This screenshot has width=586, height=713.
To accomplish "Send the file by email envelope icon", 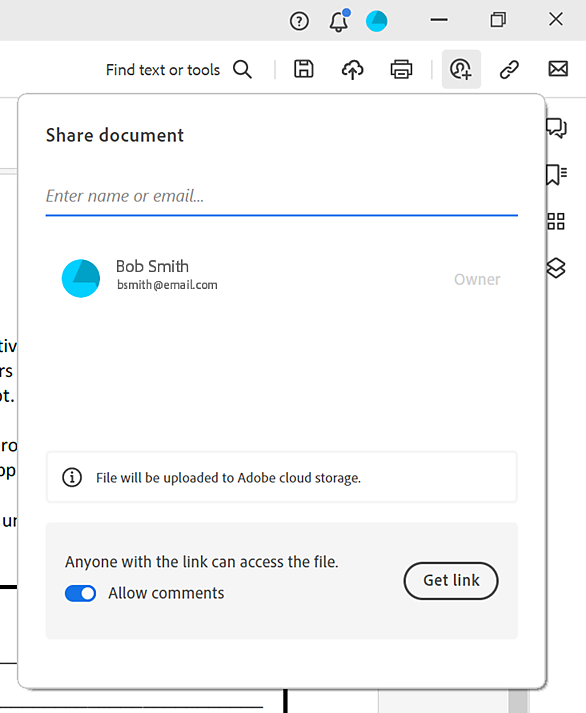I will tap(558, 69).
